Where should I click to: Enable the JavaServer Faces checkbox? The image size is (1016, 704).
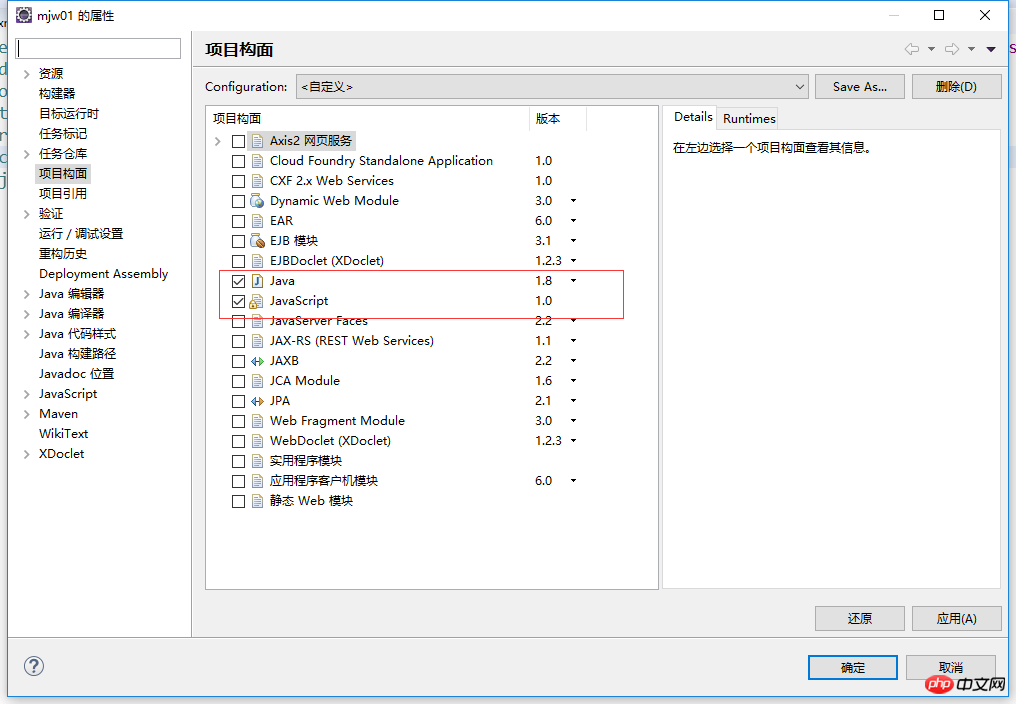pyautogui.click(x=238, y=322)
